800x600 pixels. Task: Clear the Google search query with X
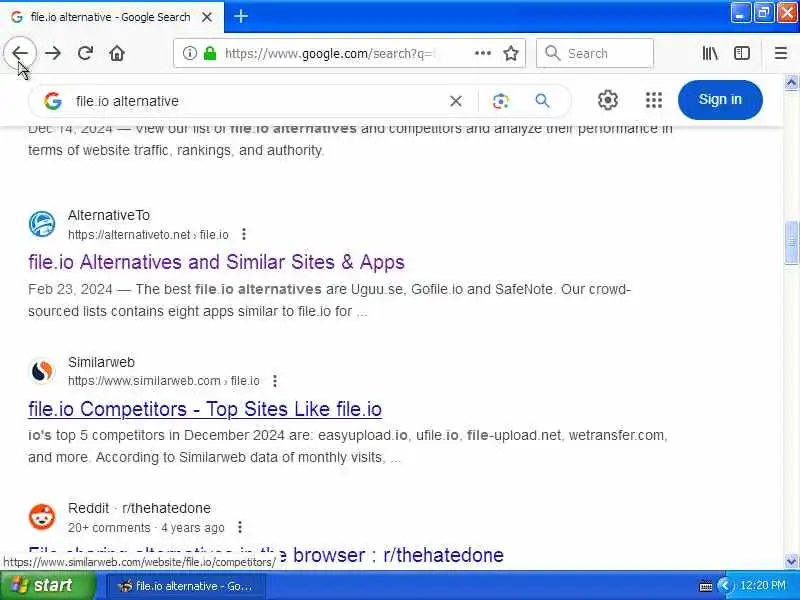pyautogui.click(x=456, y=101)
